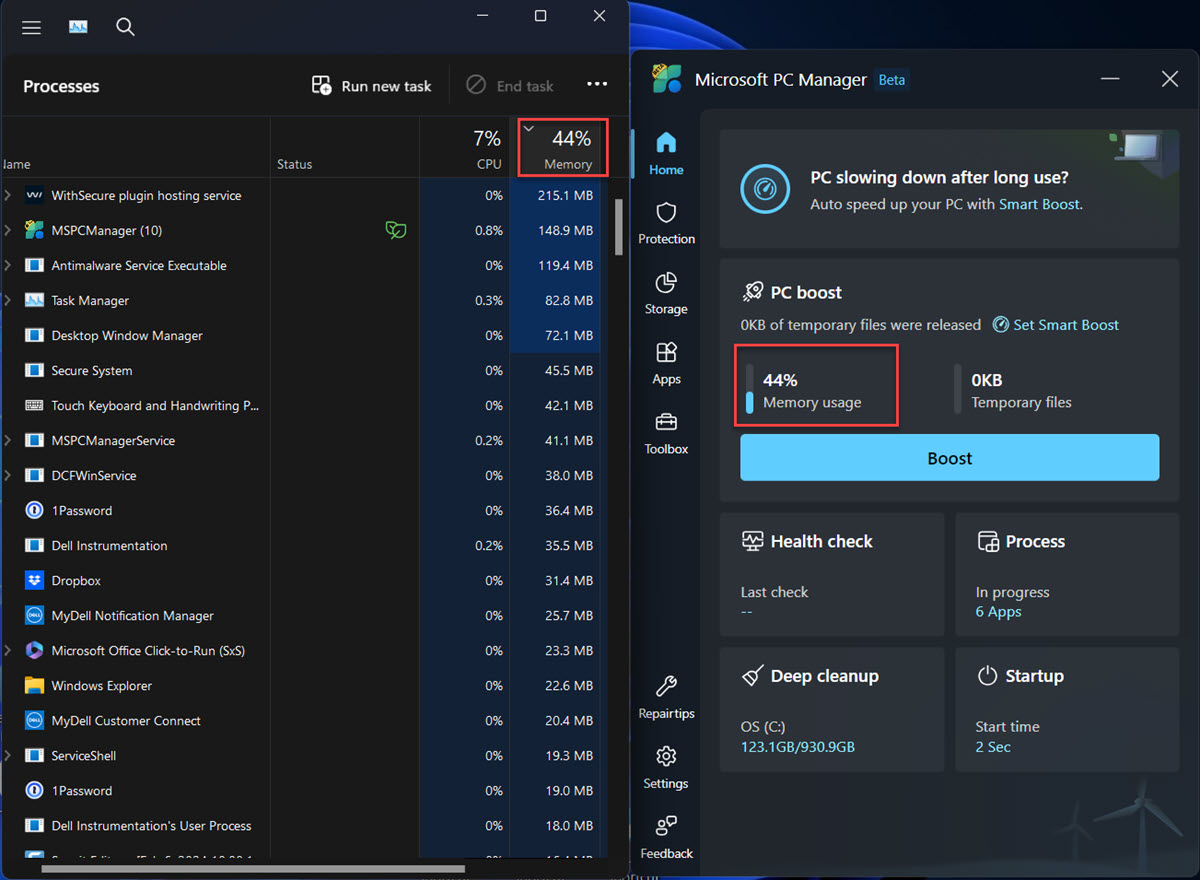Viewport: 1200px width, 880px height.
Task: Open PC Manager Settings gear
Action: tap(666, 767)
